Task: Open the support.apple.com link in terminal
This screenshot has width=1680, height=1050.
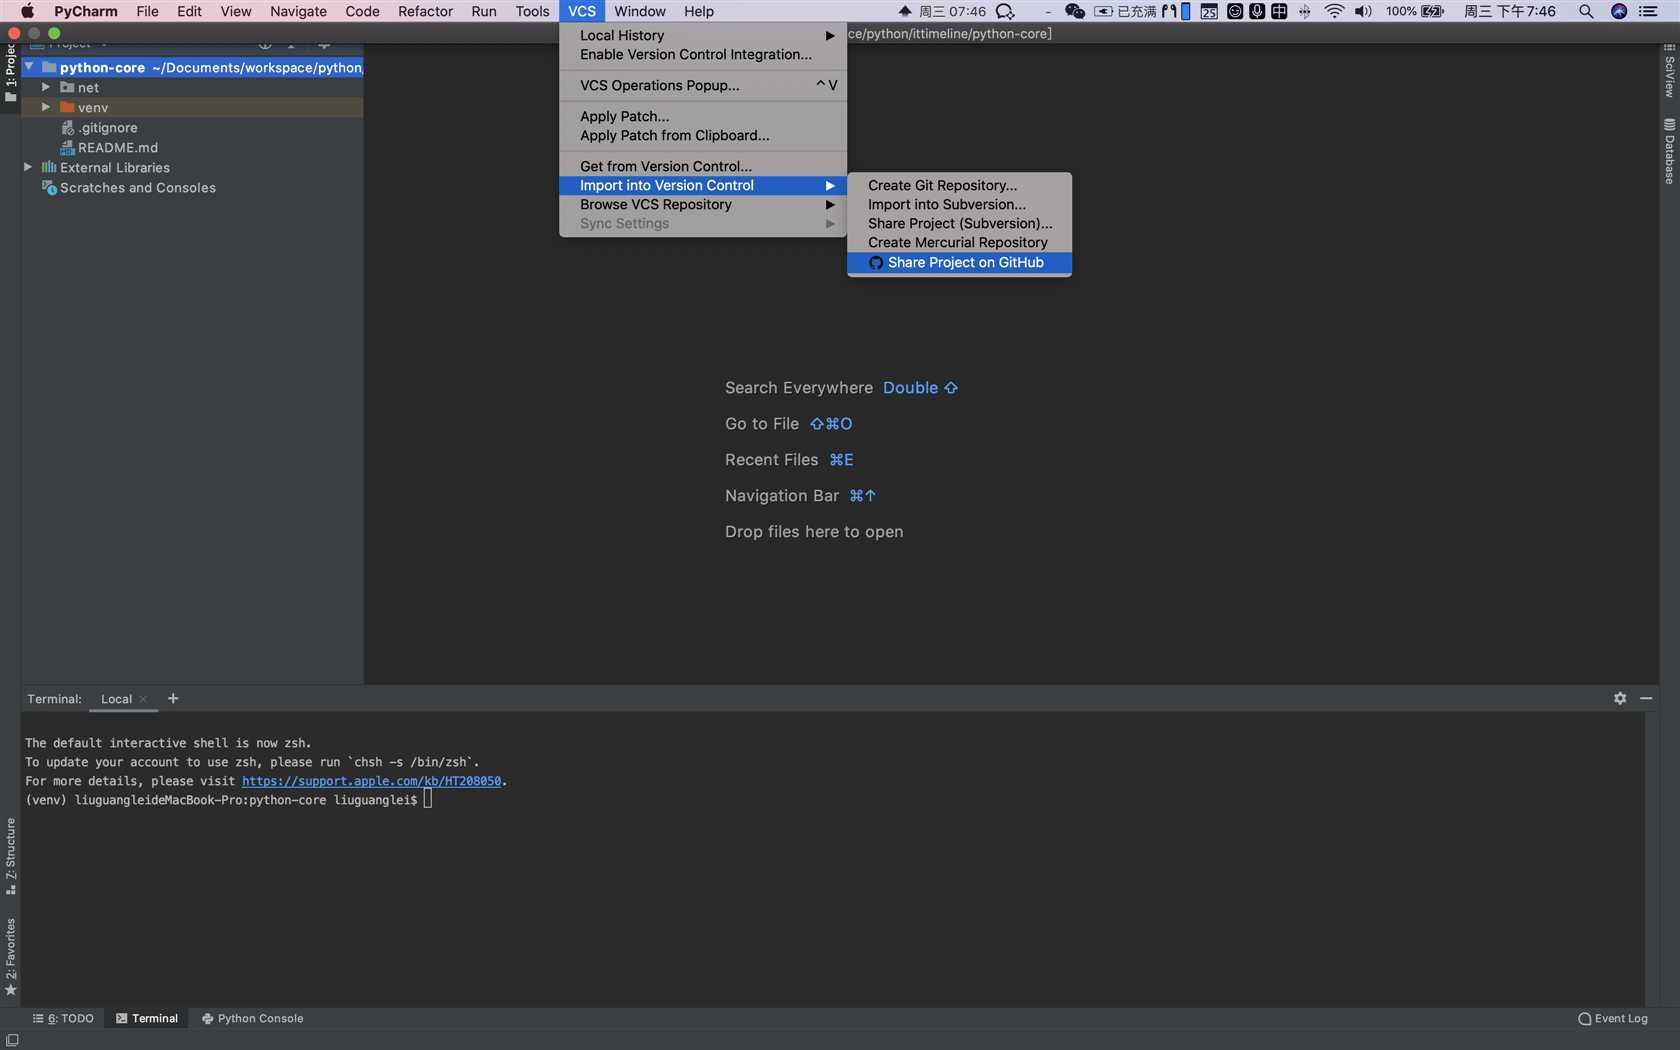Action: [371, 781]
